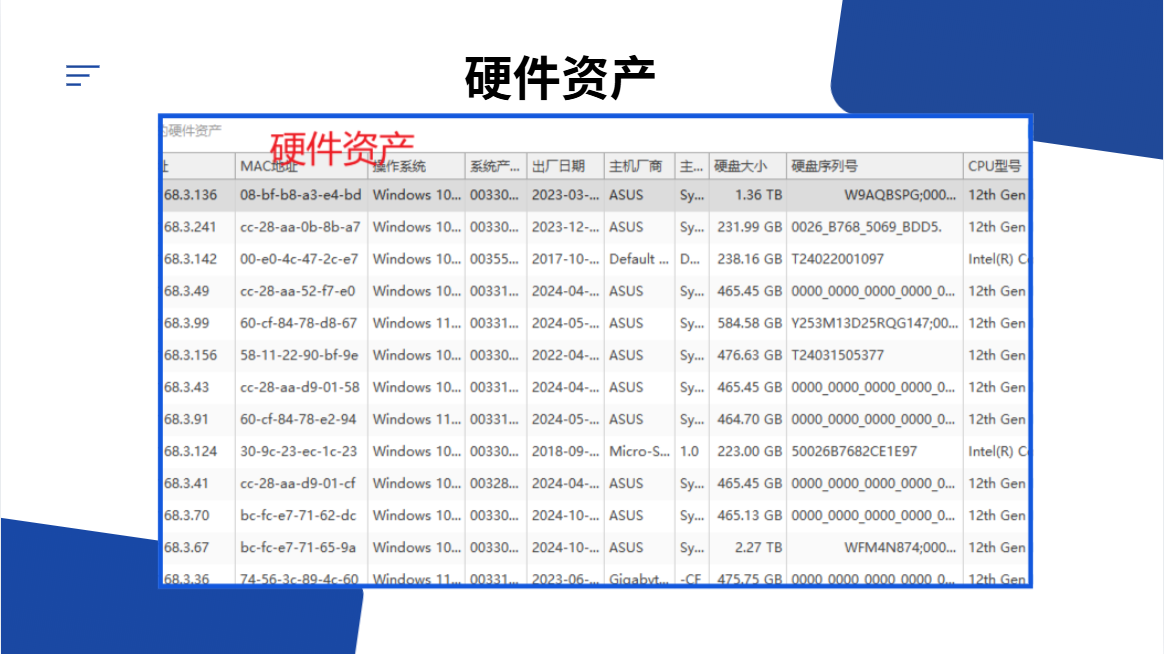Click disk size 584.58 GB cell
Screen dimensions: 1164x654
[749, 323]
